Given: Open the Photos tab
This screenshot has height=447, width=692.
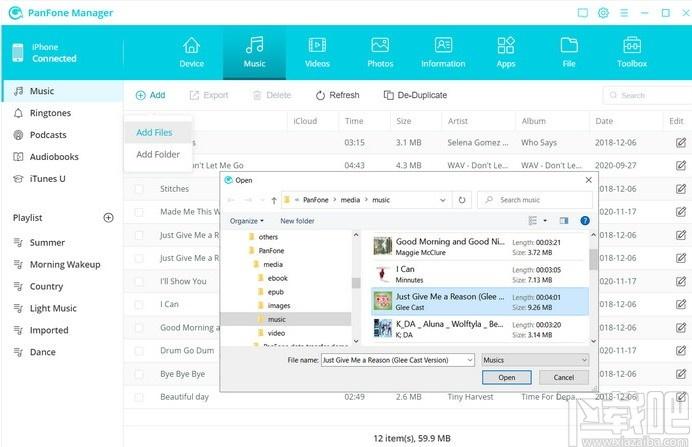Looking at the screenshot, I should click(x=380, y=52).
